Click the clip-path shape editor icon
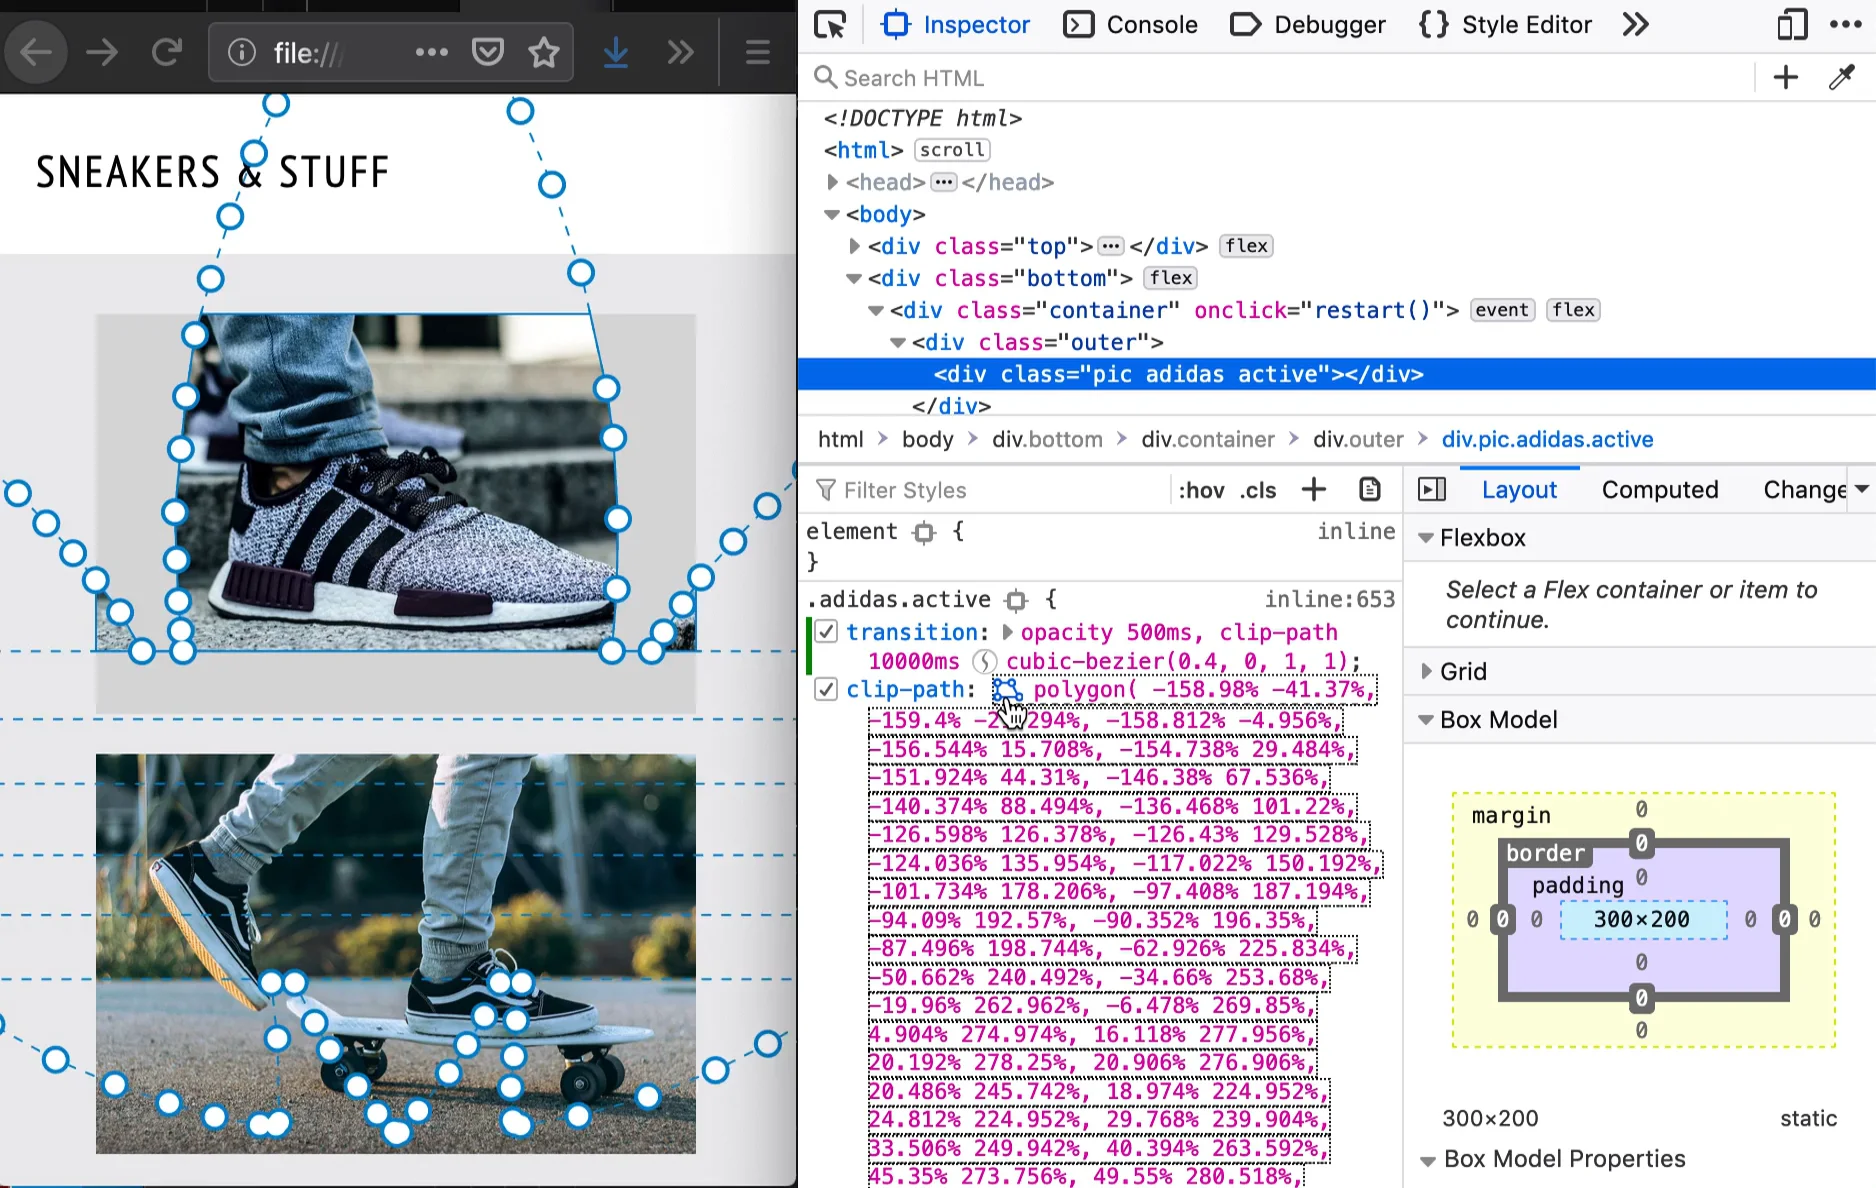 pos(1006,690)
